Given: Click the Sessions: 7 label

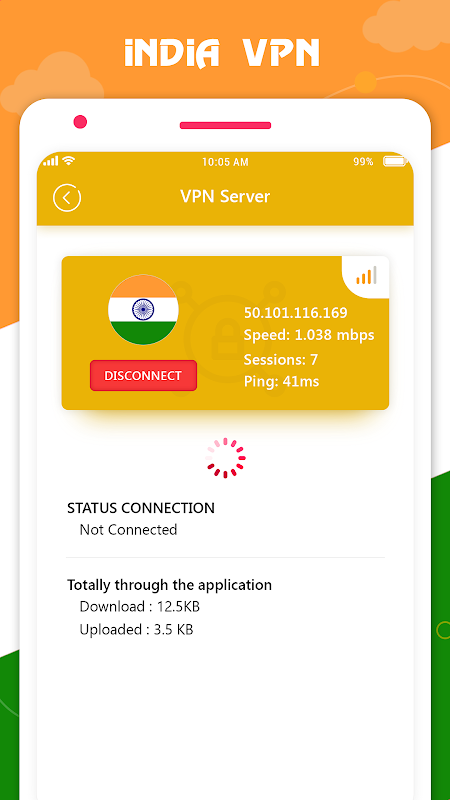Looking at the screenshot, I should pos(281,360).
